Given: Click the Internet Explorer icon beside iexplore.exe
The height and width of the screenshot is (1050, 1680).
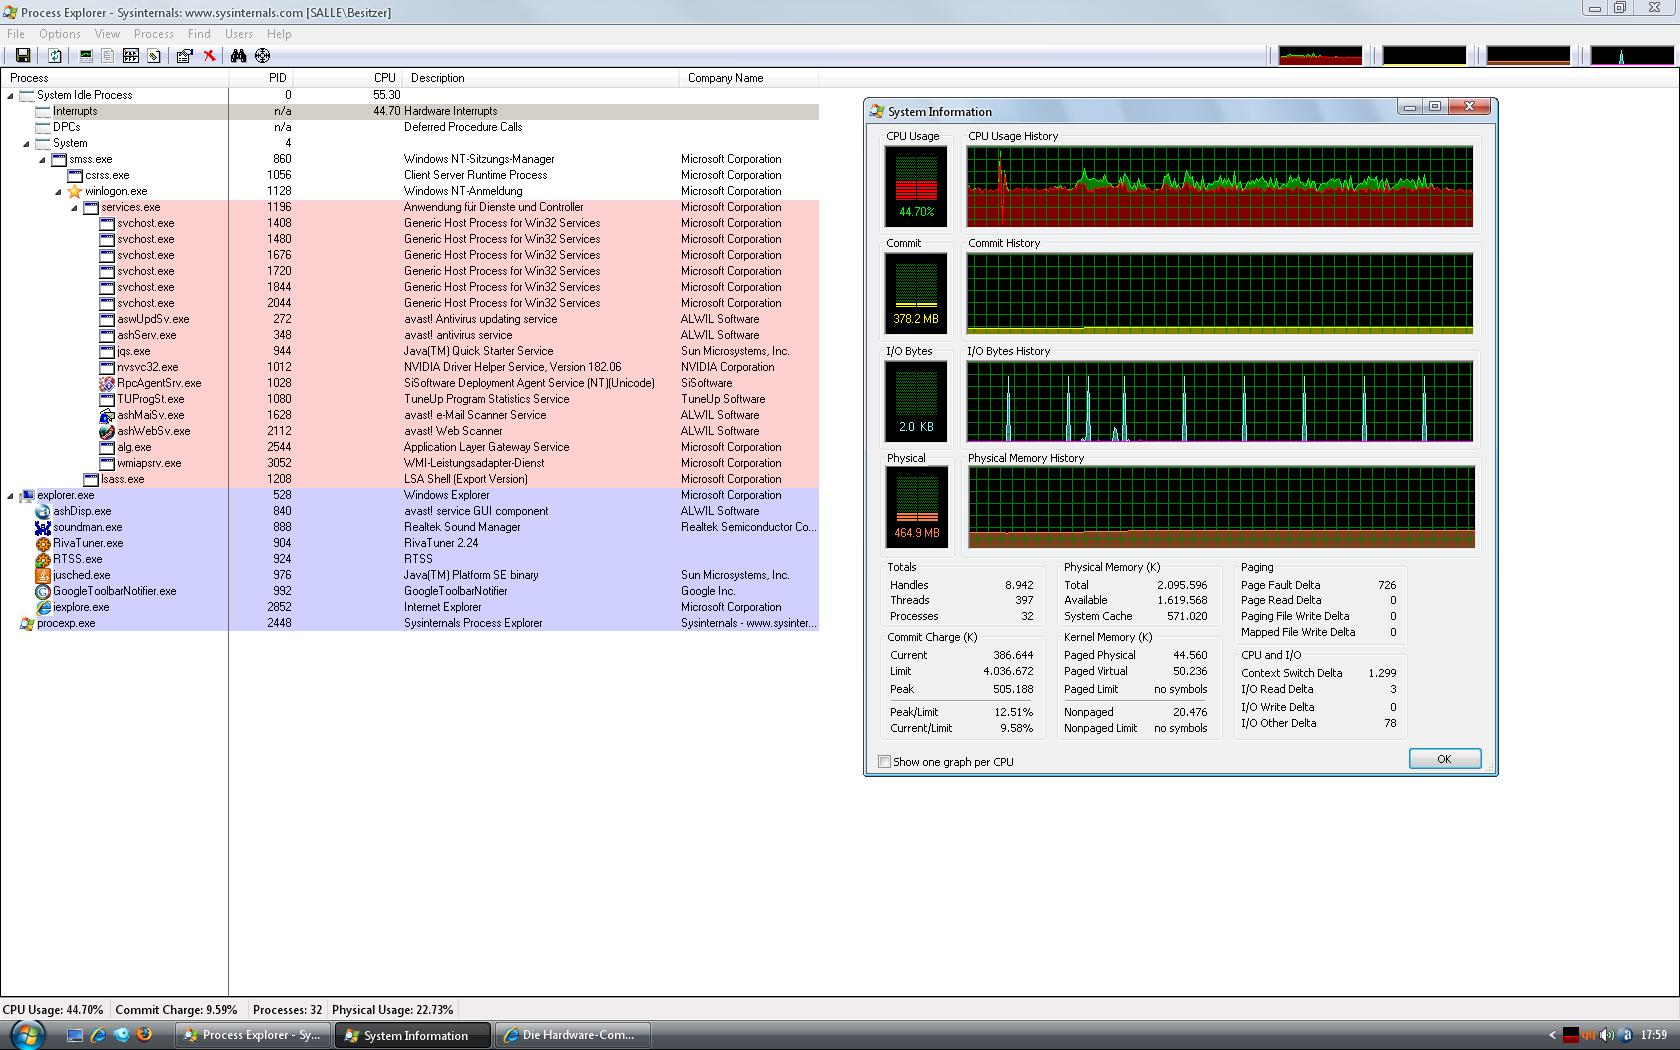Looking at the screenshot, I should click(43, 607).
